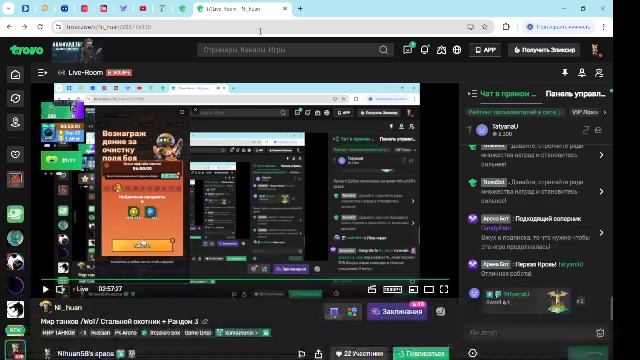Click the Подписаться subscribe button
Screen dimensions: 640x360
click(x=421, y=353)
